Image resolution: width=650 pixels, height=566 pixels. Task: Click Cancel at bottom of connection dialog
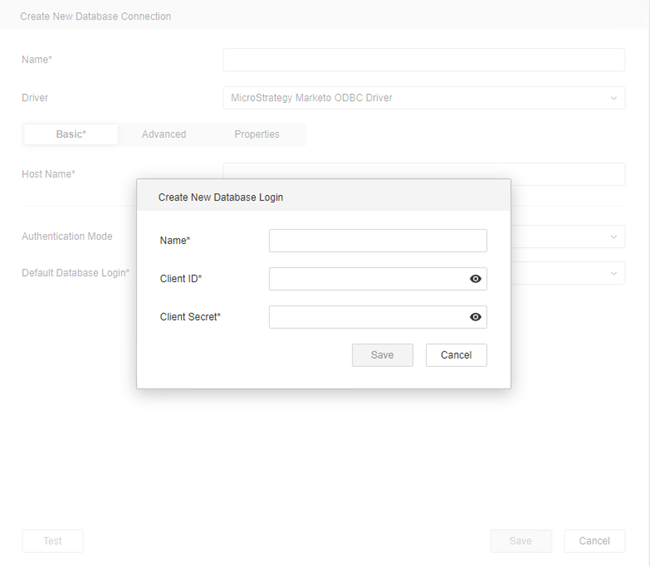[594, 541]
